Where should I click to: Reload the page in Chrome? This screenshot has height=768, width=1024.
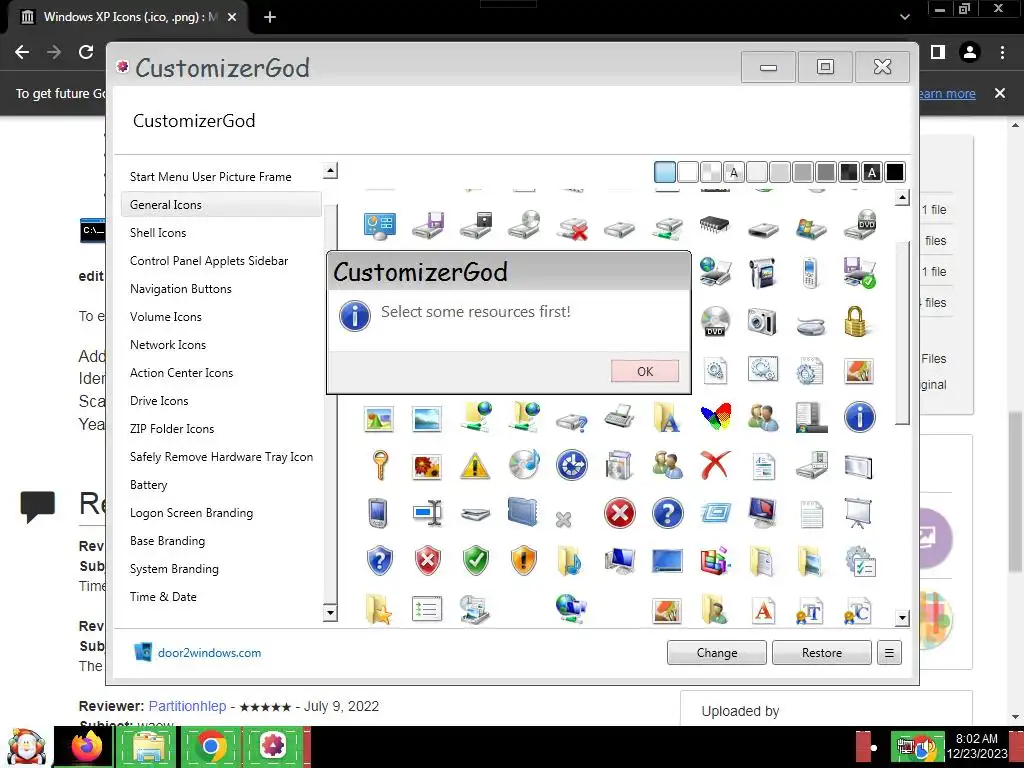(86, 52)
